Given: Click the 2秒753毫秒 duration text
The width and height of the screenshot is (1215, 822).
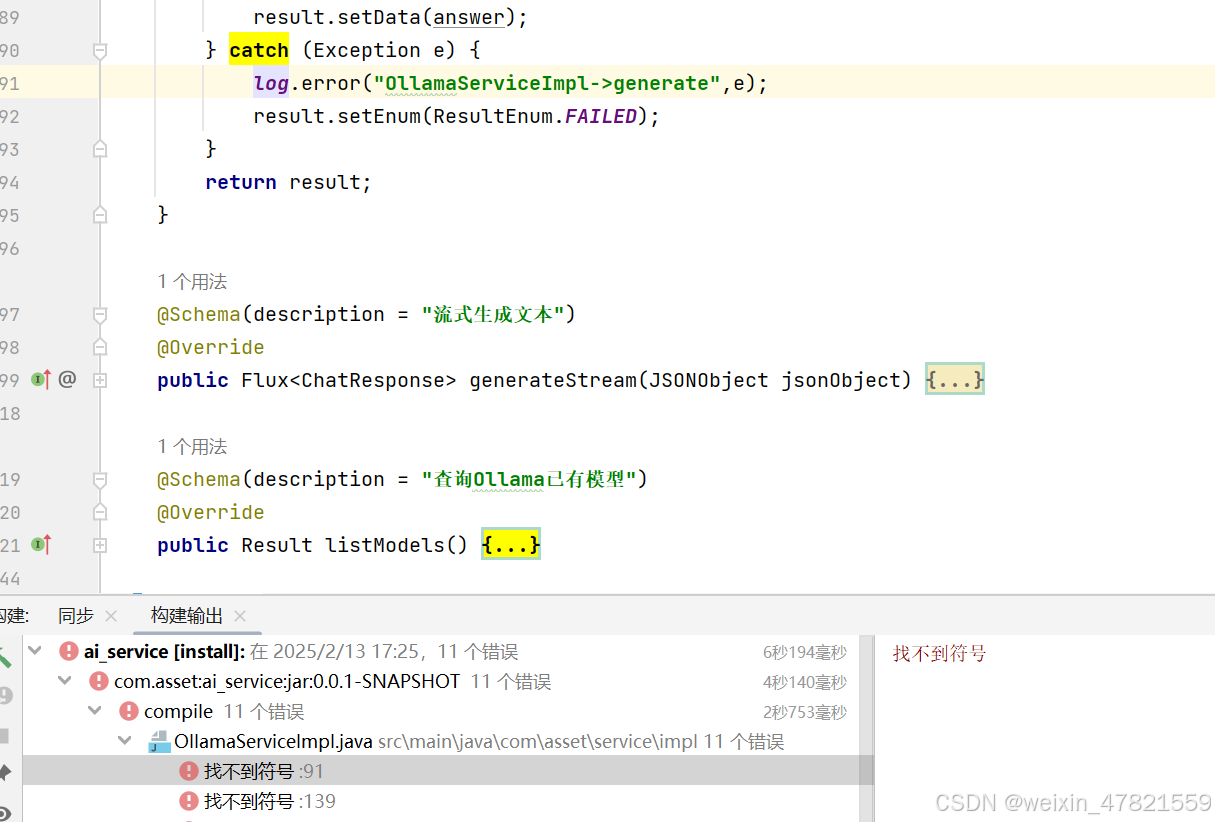Looking at the screenshot, I should click(804, 712).
